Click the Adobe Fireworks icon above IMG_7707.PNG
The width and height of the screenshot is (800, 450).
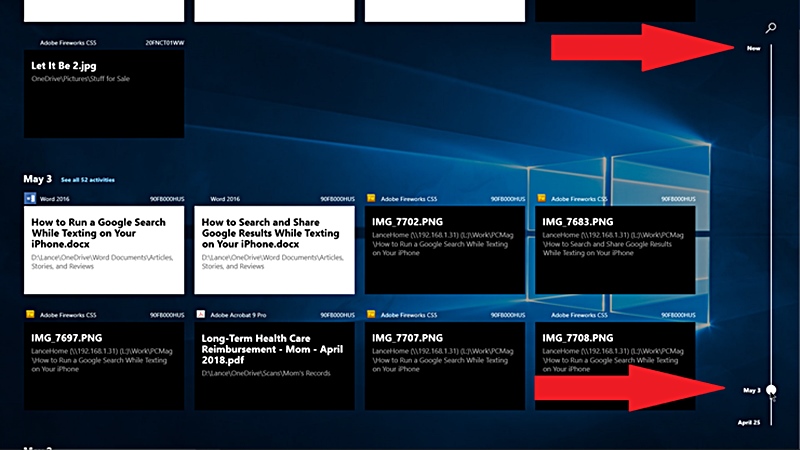point(371,313)
